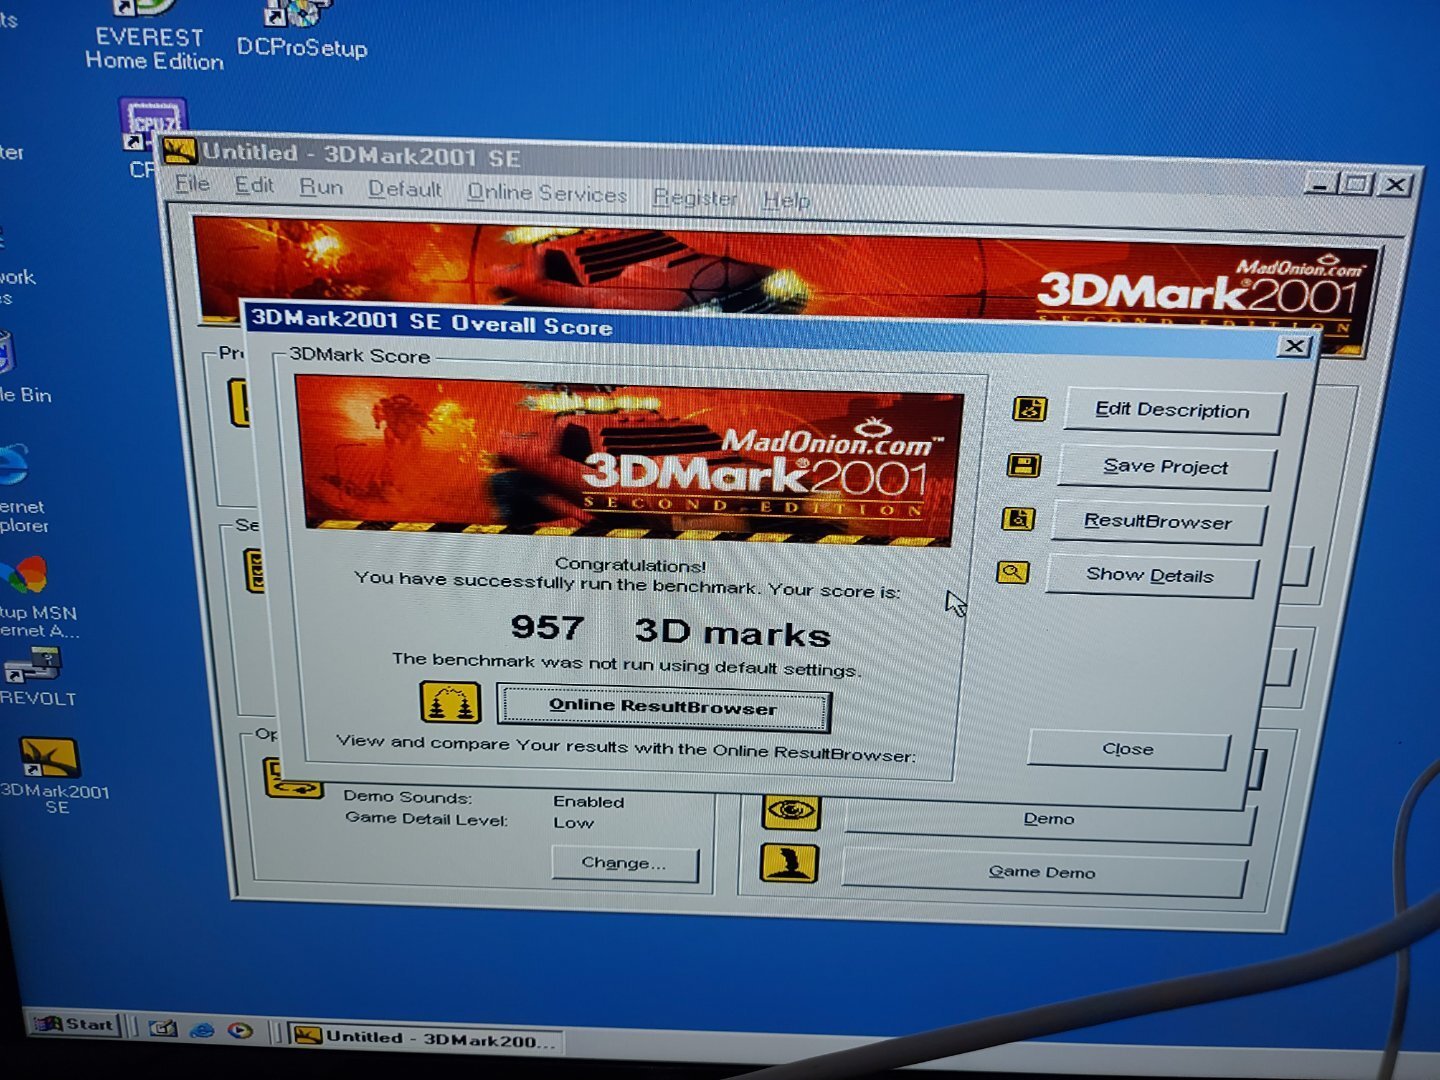
Task: Click the media player quick launch icon
Action: (240, 1030)
